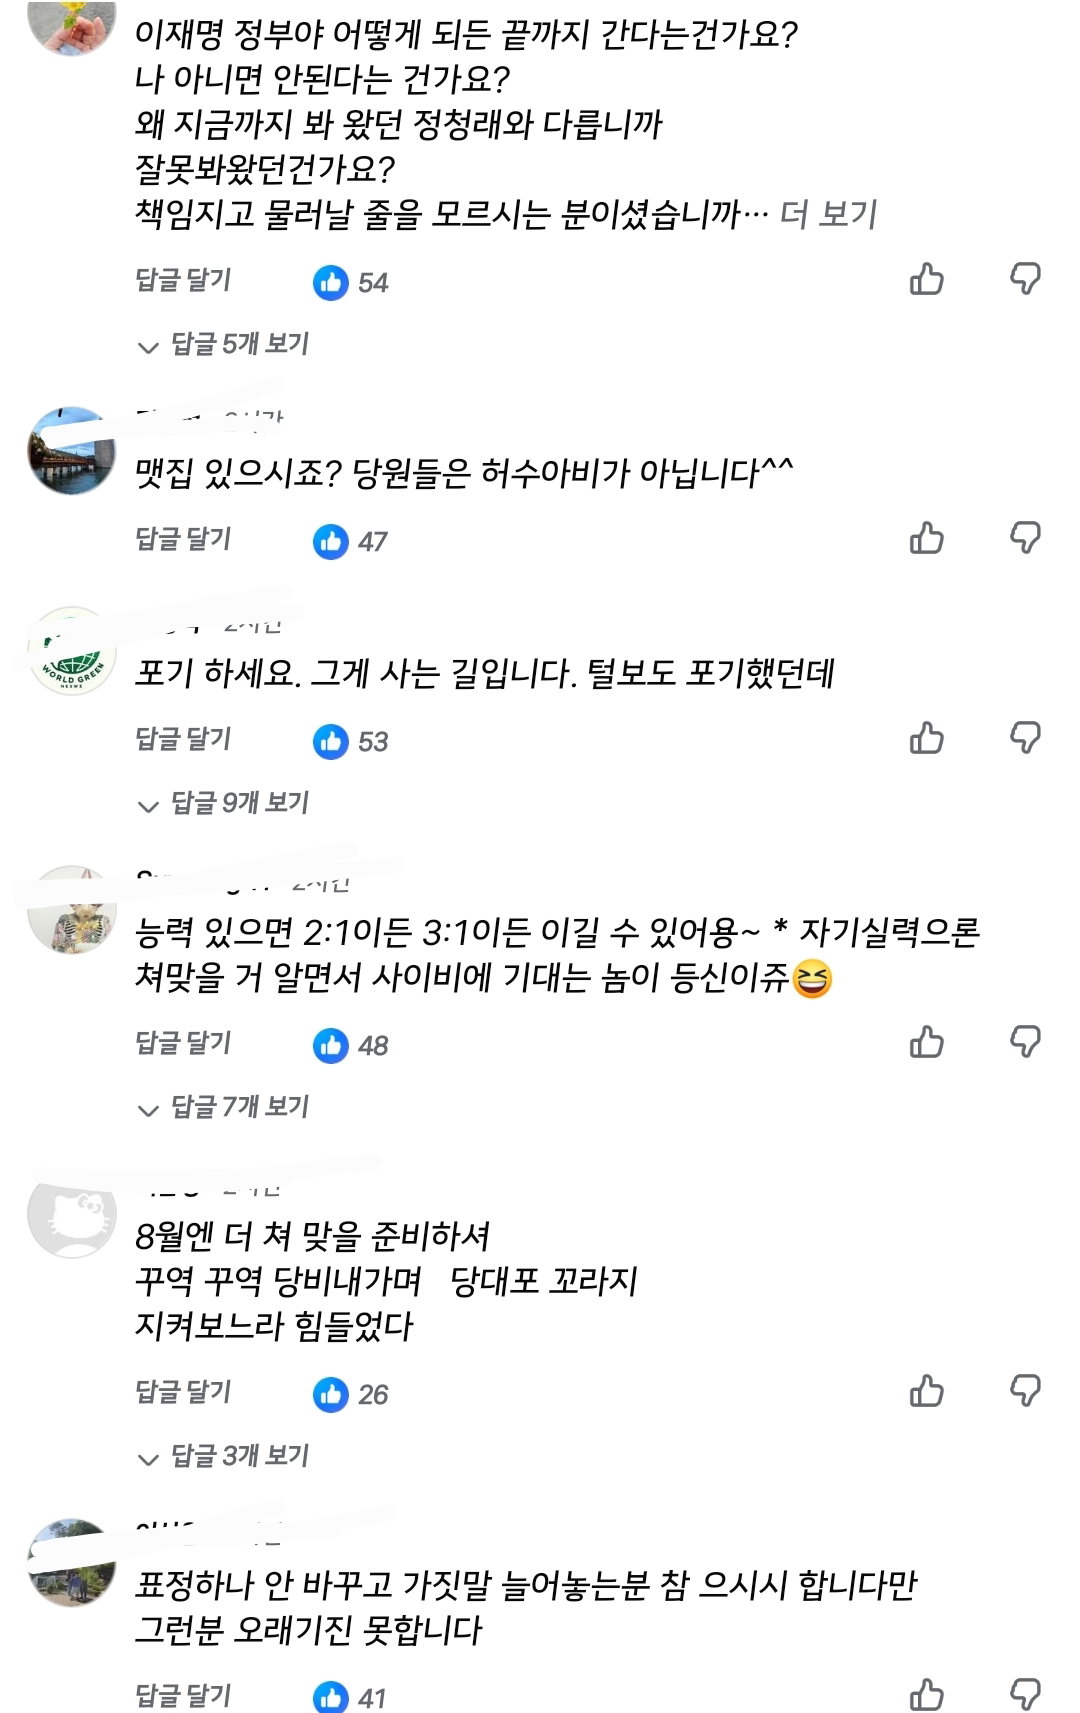The image size is (1080, 1713).
Task: Thumbs up the 8월엔 comment
Action: 927,1391
